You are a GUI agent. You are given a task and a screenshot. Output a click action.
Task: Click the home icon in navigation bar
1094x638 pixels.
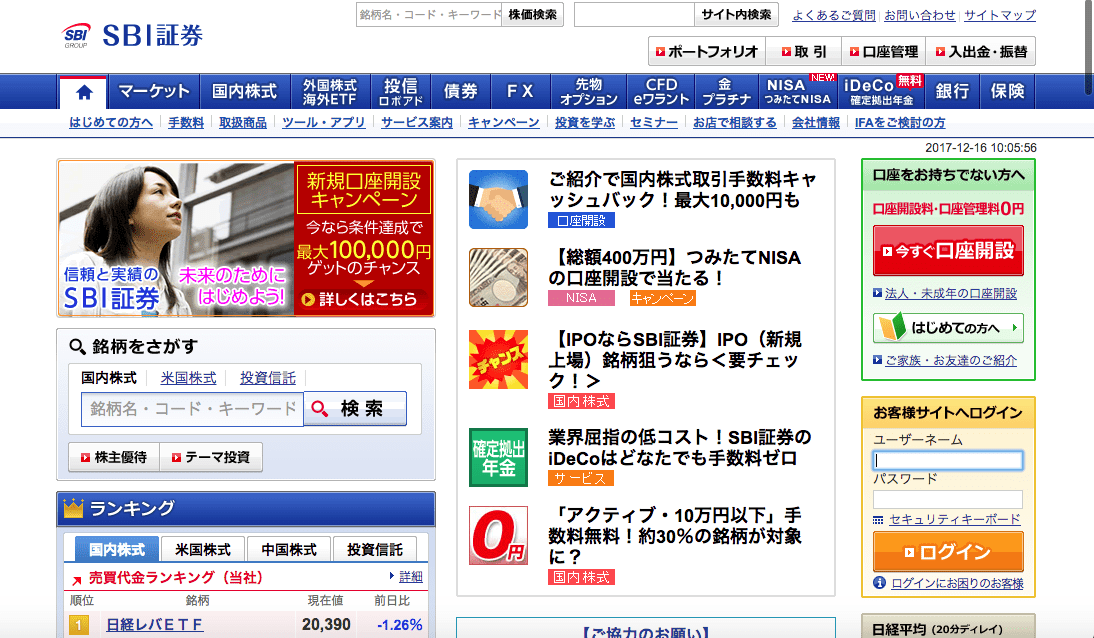[x=84, y=92]
